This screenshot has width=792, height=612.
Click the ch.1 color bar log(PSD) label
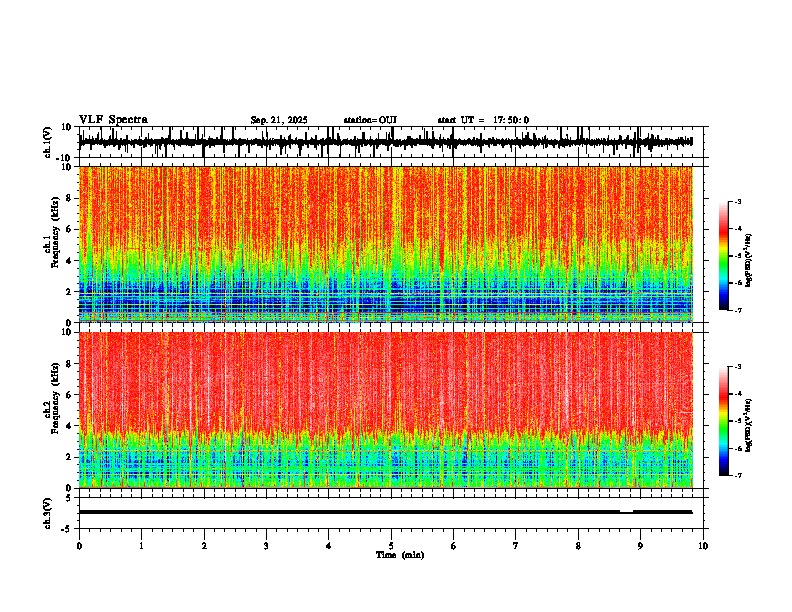click(x=749, y=261)
